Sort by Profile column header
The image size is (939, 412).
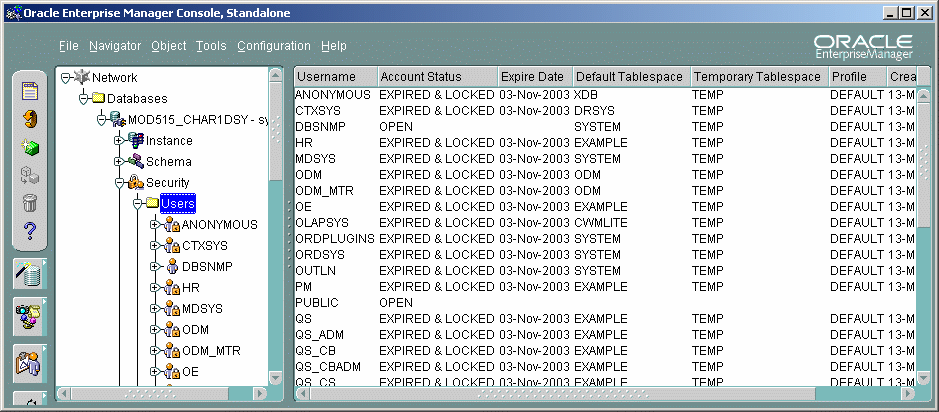tap(857, 77)
